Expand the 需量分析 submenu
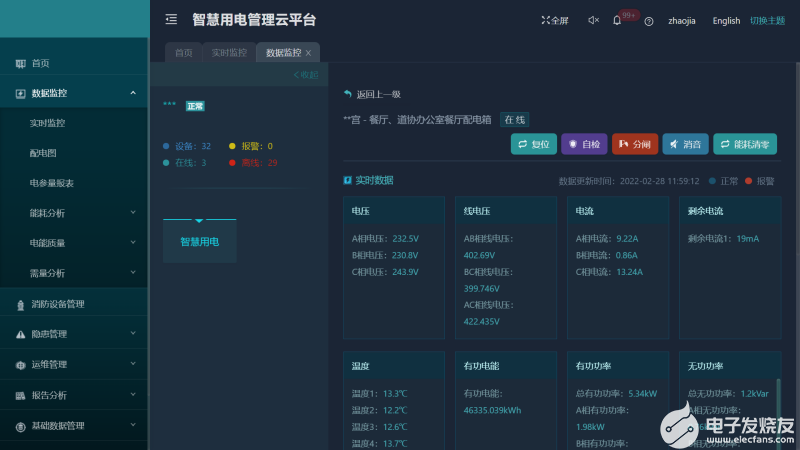800x450 pixels. pyautogui.click(x=133, y=272)
